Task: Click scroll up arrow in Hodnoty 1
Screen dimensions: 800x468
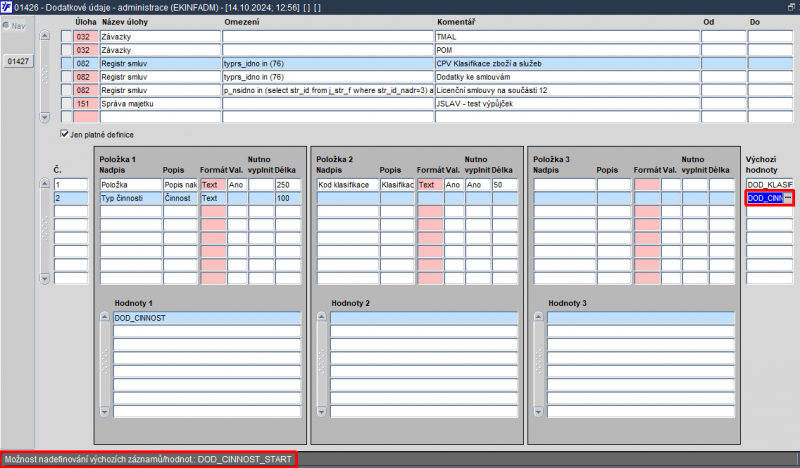Action: pyautogui.click(x=104, y=318)
